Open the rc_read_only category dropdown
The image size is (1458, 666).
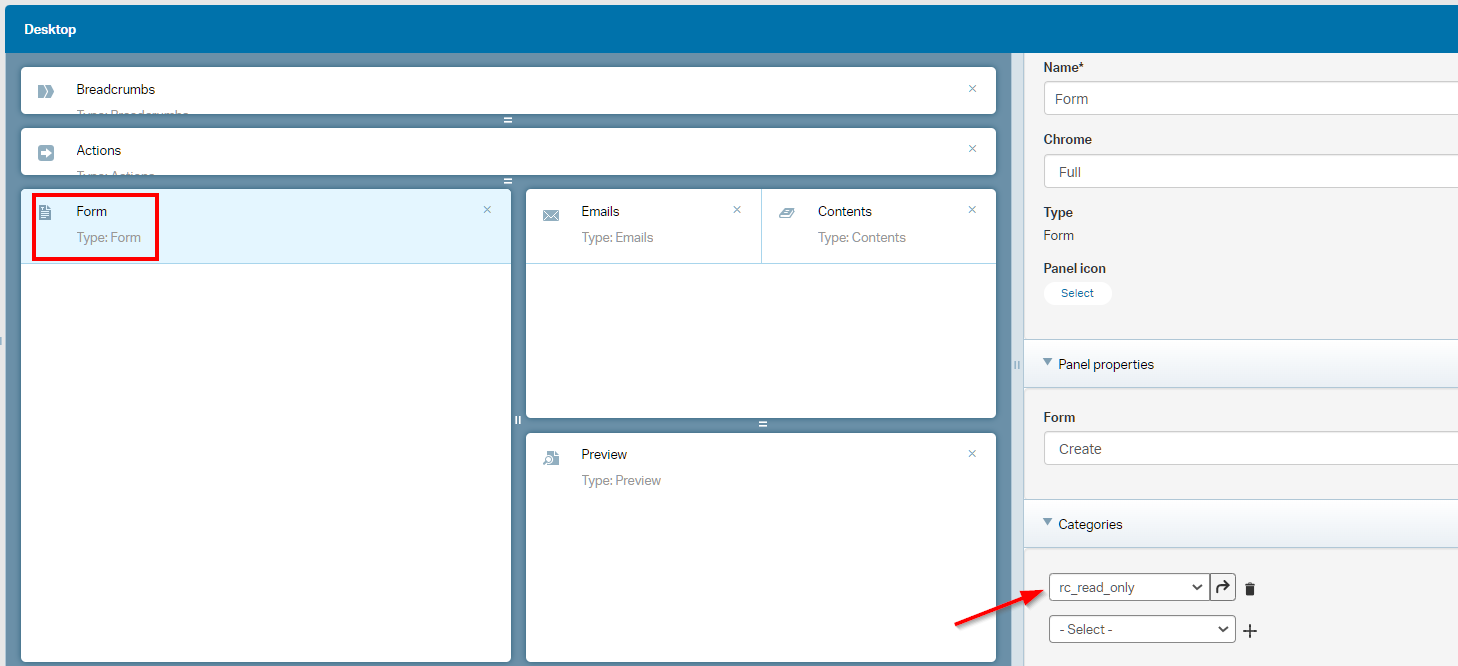(1129, 588)
